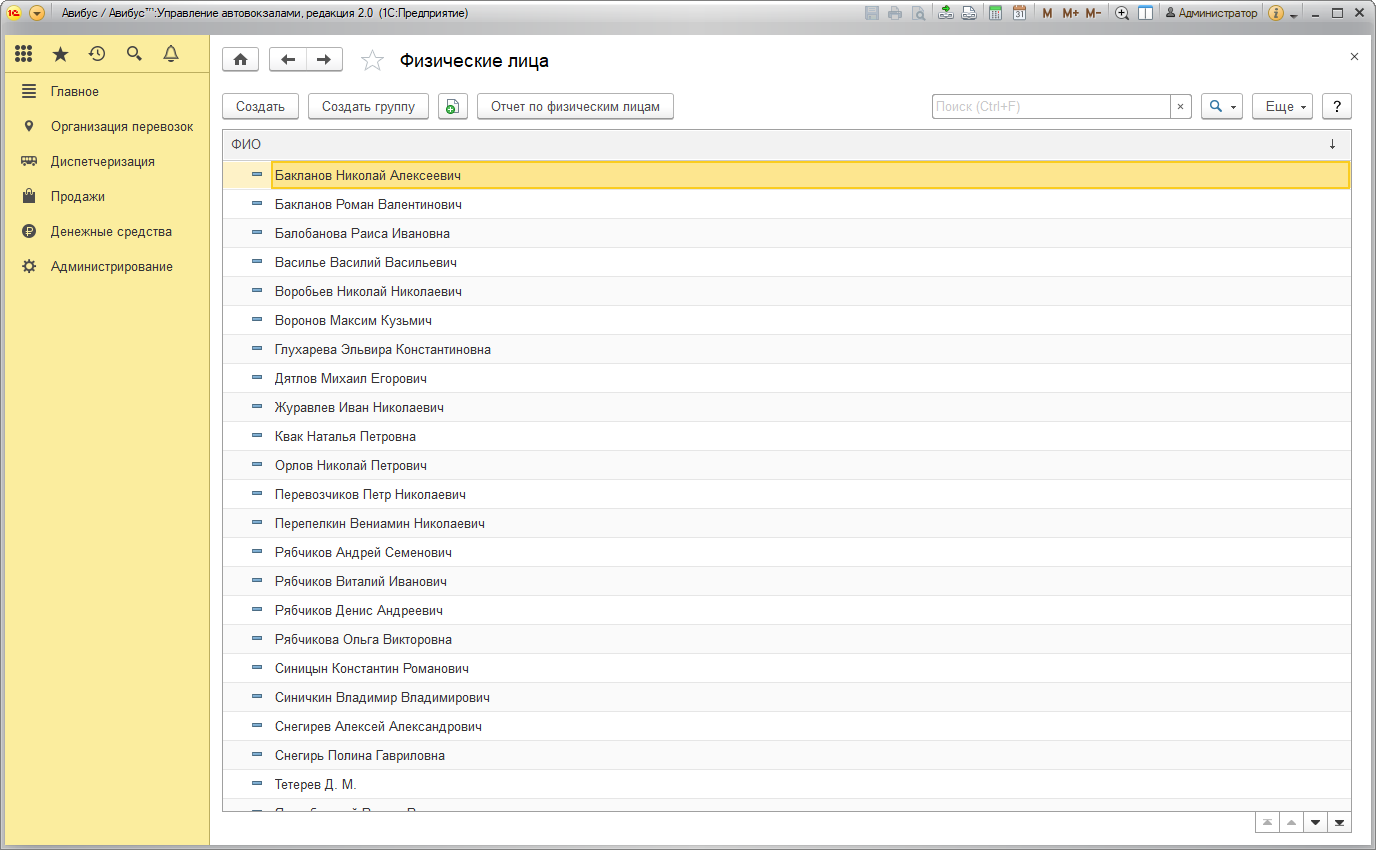
Task: Expand the Еще dropdown menu
Action: pyautogui.click(x=1281, y=107)
